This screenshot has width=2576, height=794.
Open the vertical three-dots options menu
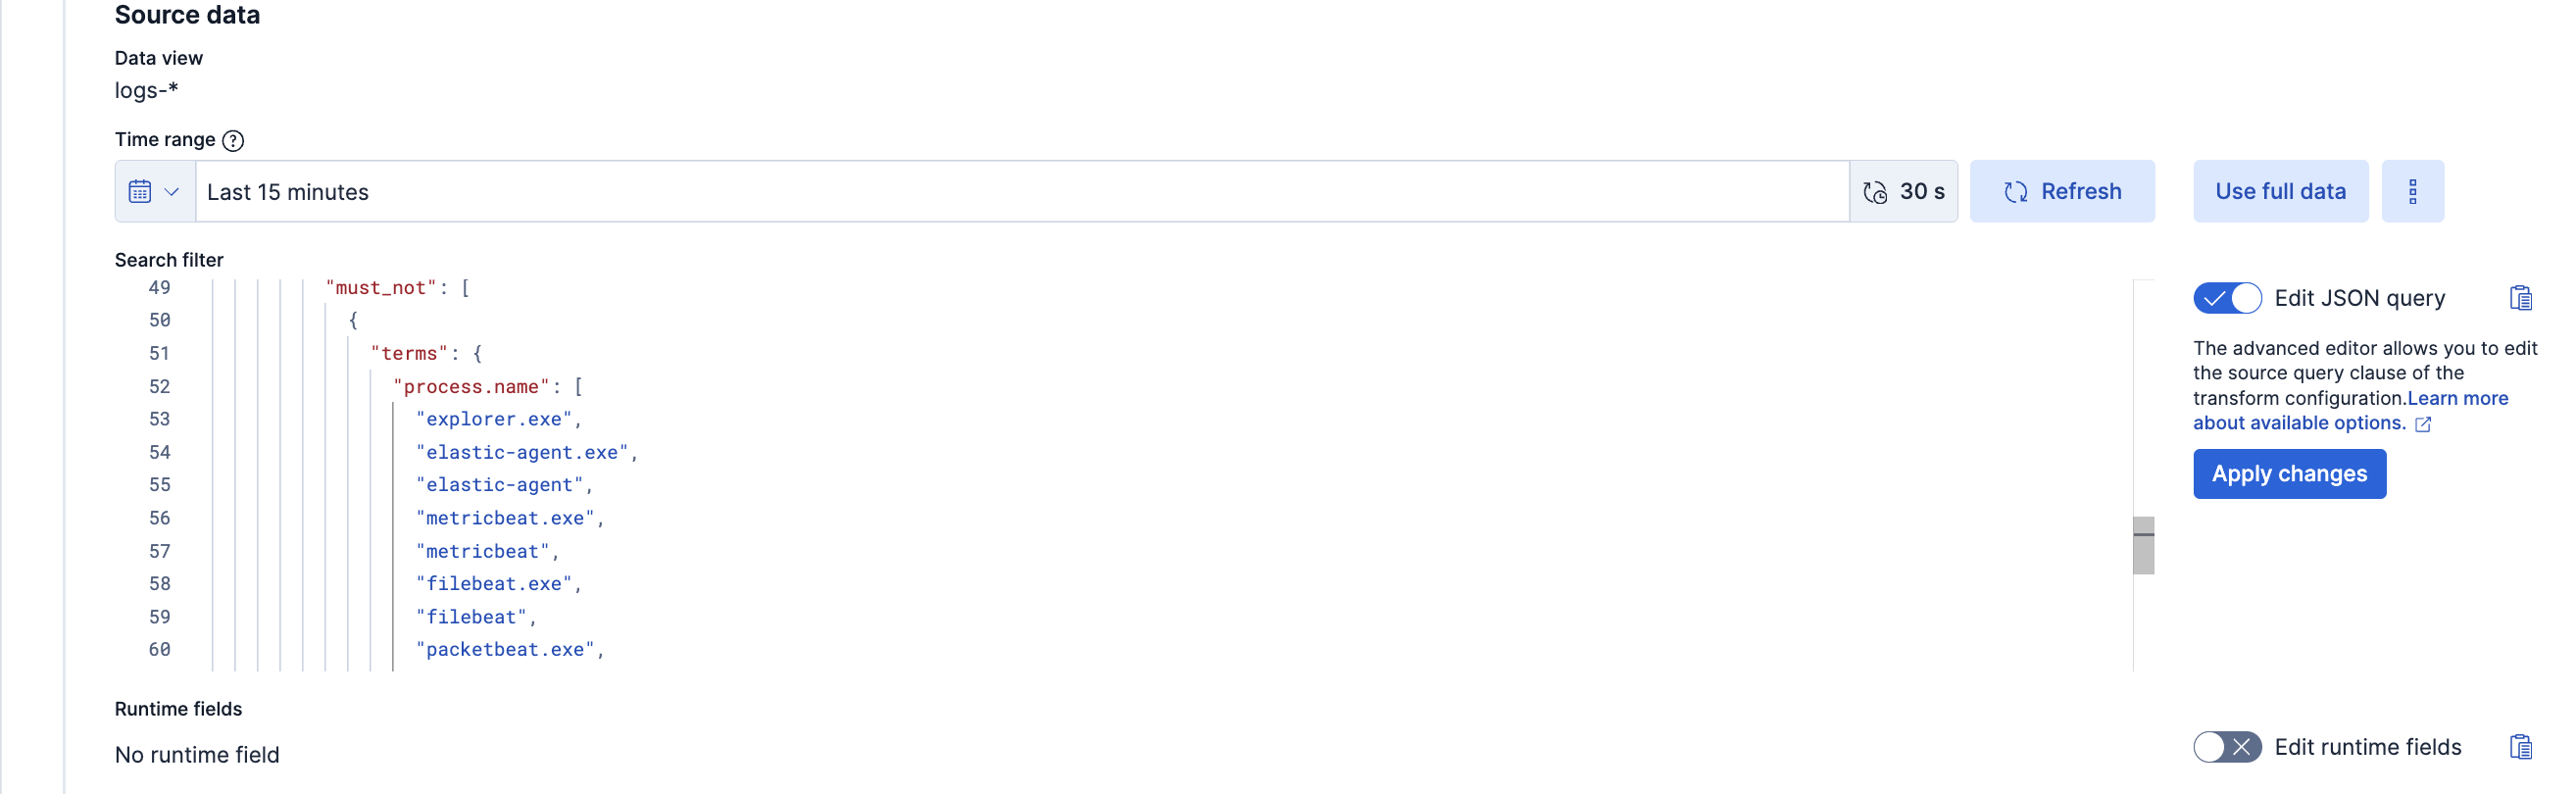2412,191
